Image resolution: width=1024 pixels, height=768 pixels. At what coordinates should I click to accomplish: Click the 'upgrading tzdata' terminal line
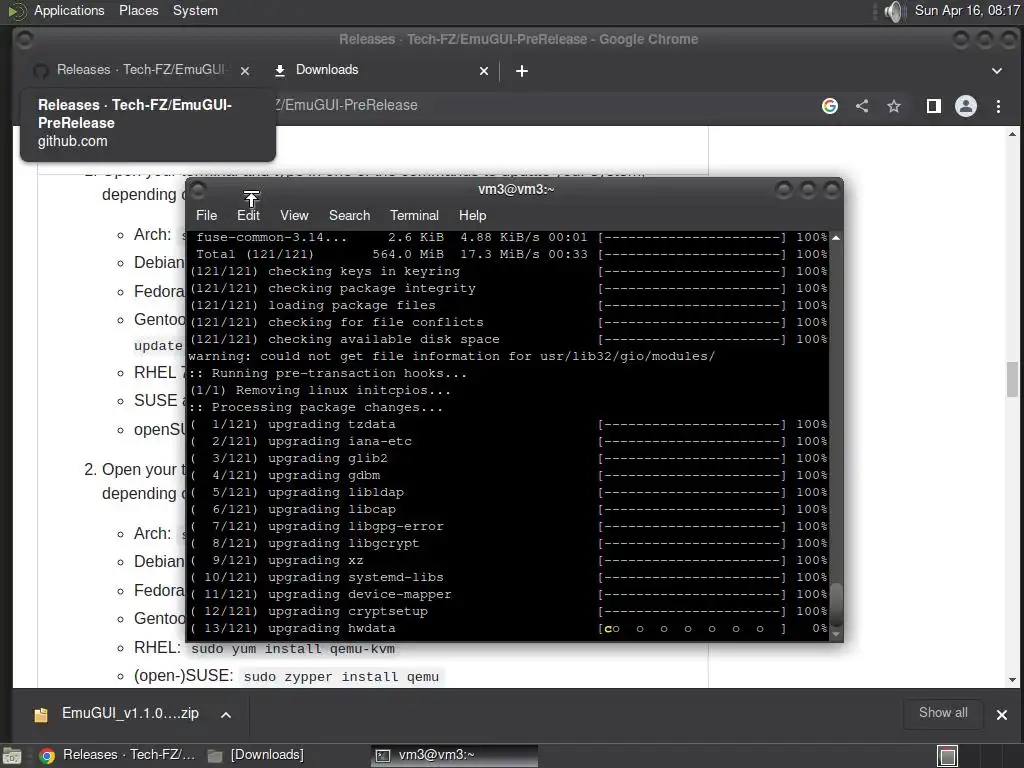click(509, 424)
